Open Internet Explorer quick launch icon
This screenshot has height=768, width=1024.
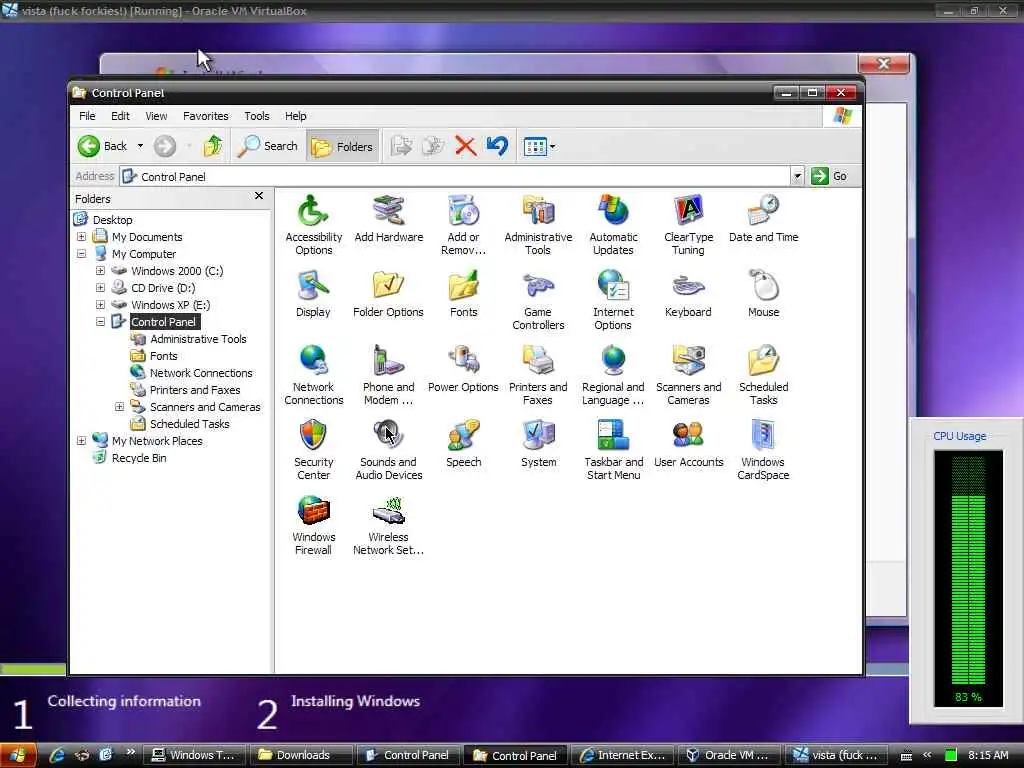tap(57, 755)
